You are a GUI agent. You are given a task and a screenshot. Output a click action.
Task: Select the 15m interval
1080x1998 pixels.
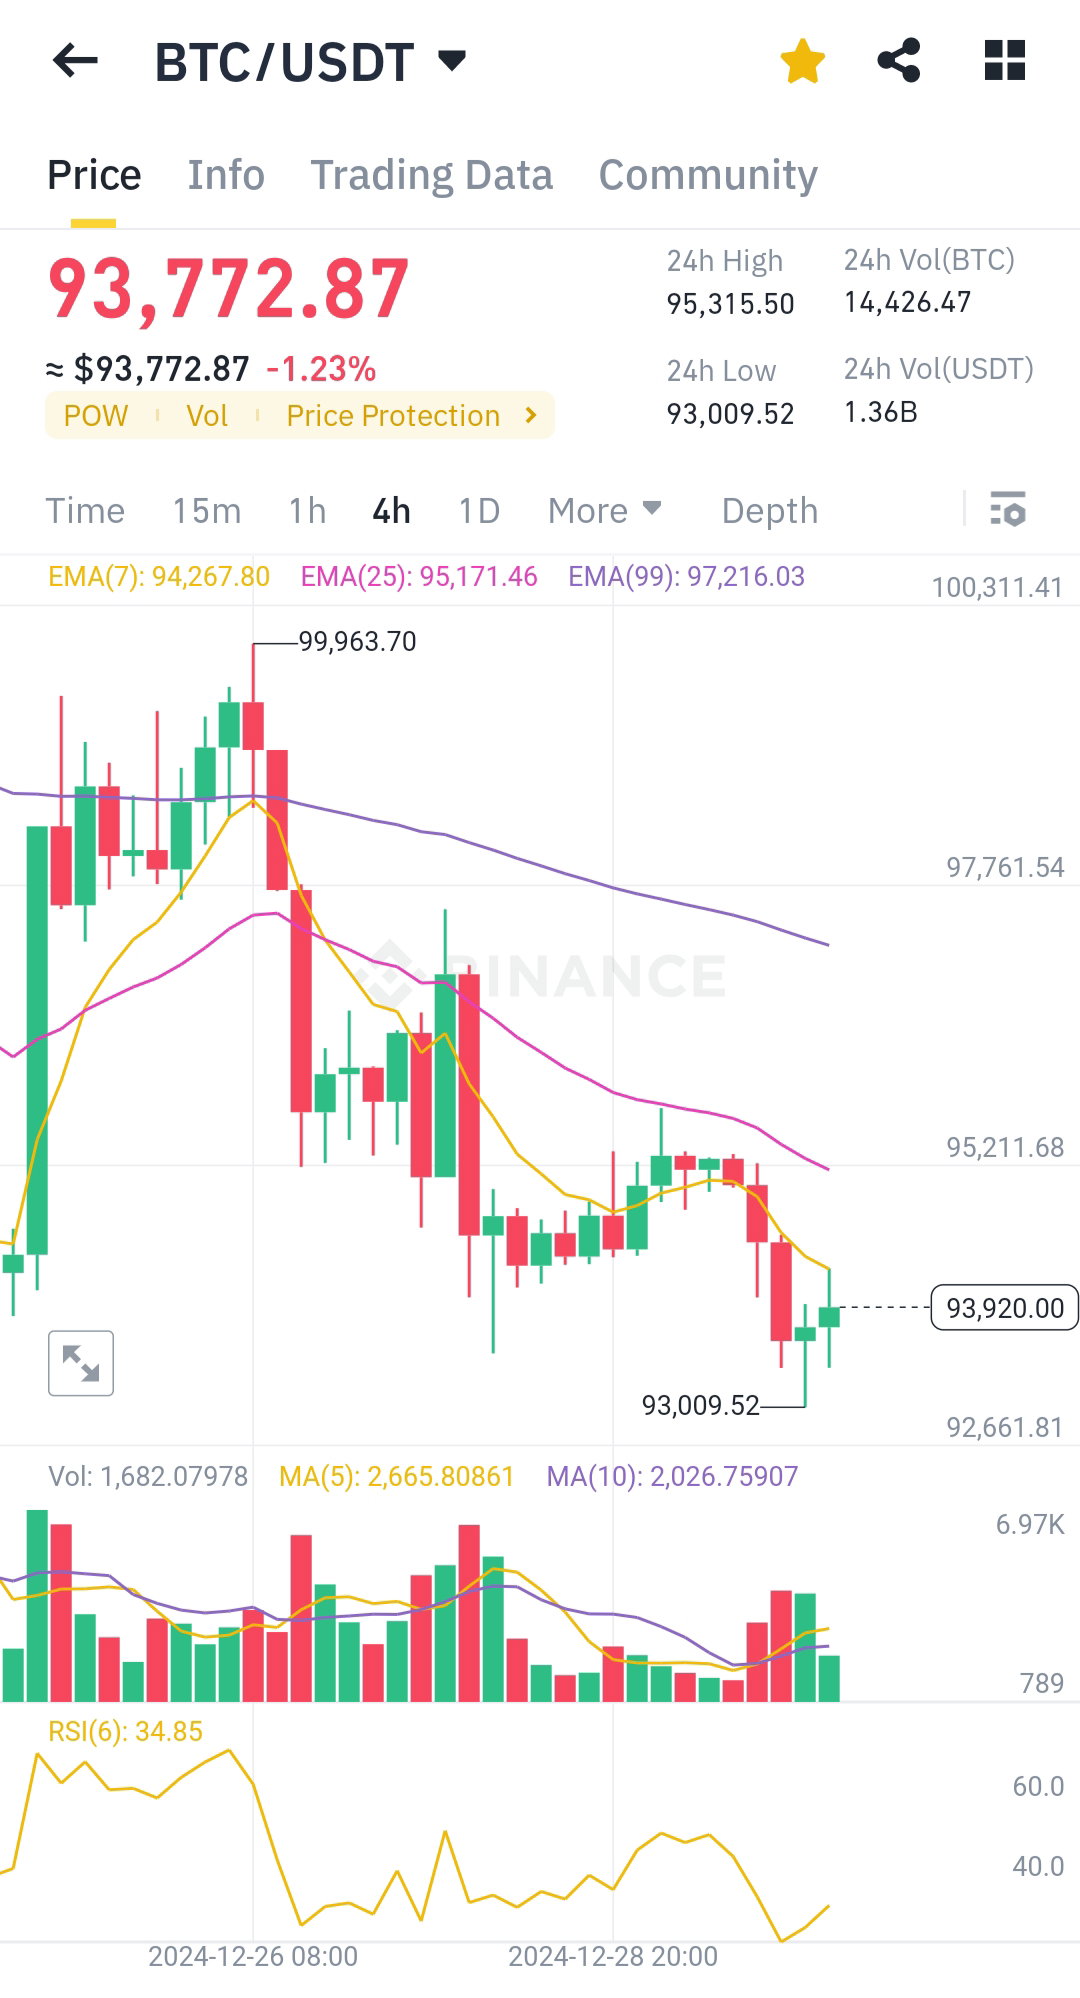tap(207, 511)
